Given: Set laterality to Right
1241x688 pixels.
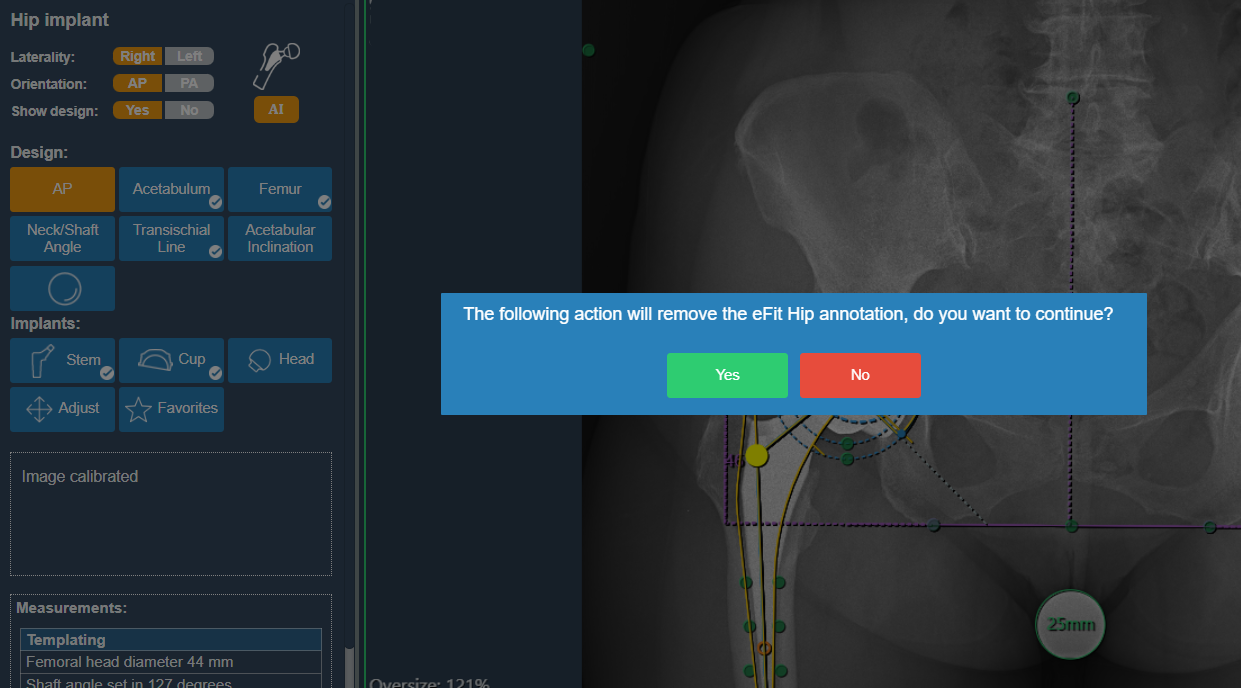Looking at the screenshot, I should (x=137, y=57).
